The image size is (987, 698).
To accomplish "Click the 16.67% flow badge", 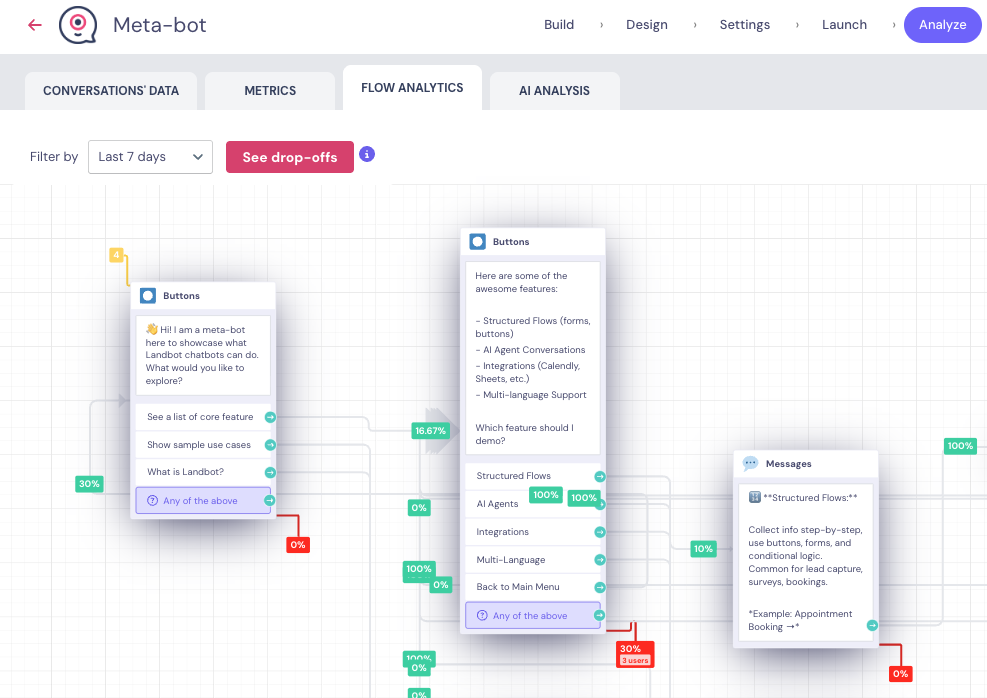I will click(x=431, y=431).
